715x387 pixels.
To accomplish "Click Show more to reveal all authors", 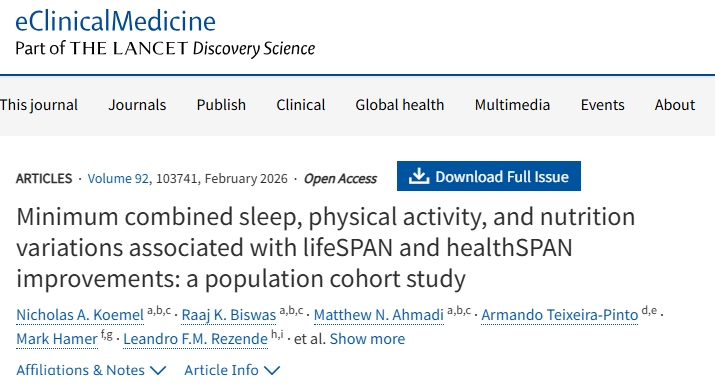I will [367, 339].
